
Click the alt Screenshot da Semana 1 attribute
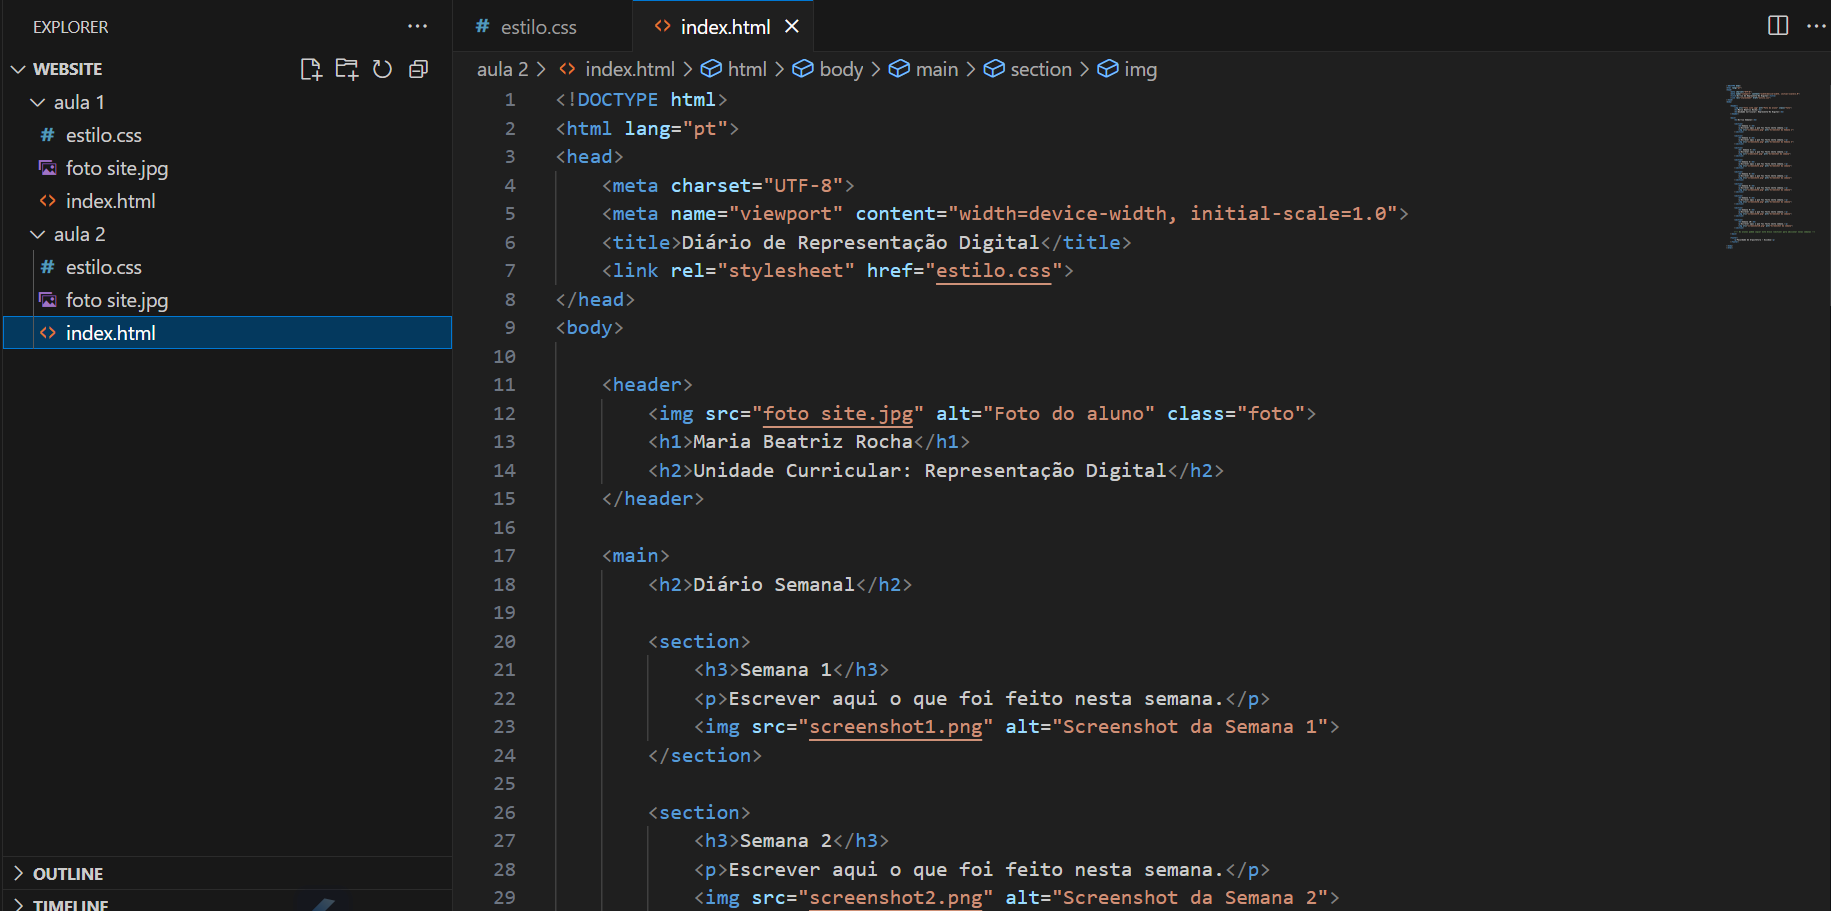1167,727
